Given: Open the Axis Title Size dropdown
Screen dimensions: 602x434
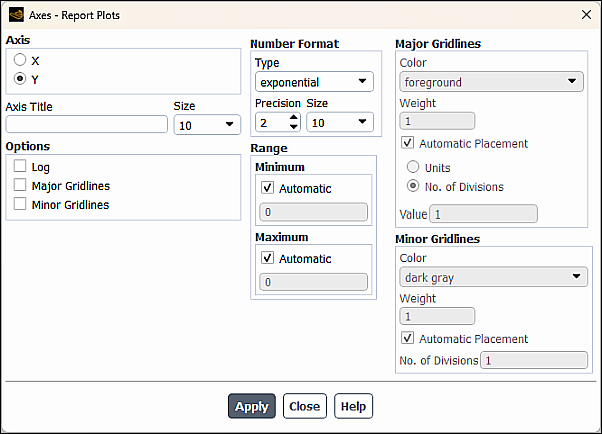Looking at the screenshot, I should [207, 124].
